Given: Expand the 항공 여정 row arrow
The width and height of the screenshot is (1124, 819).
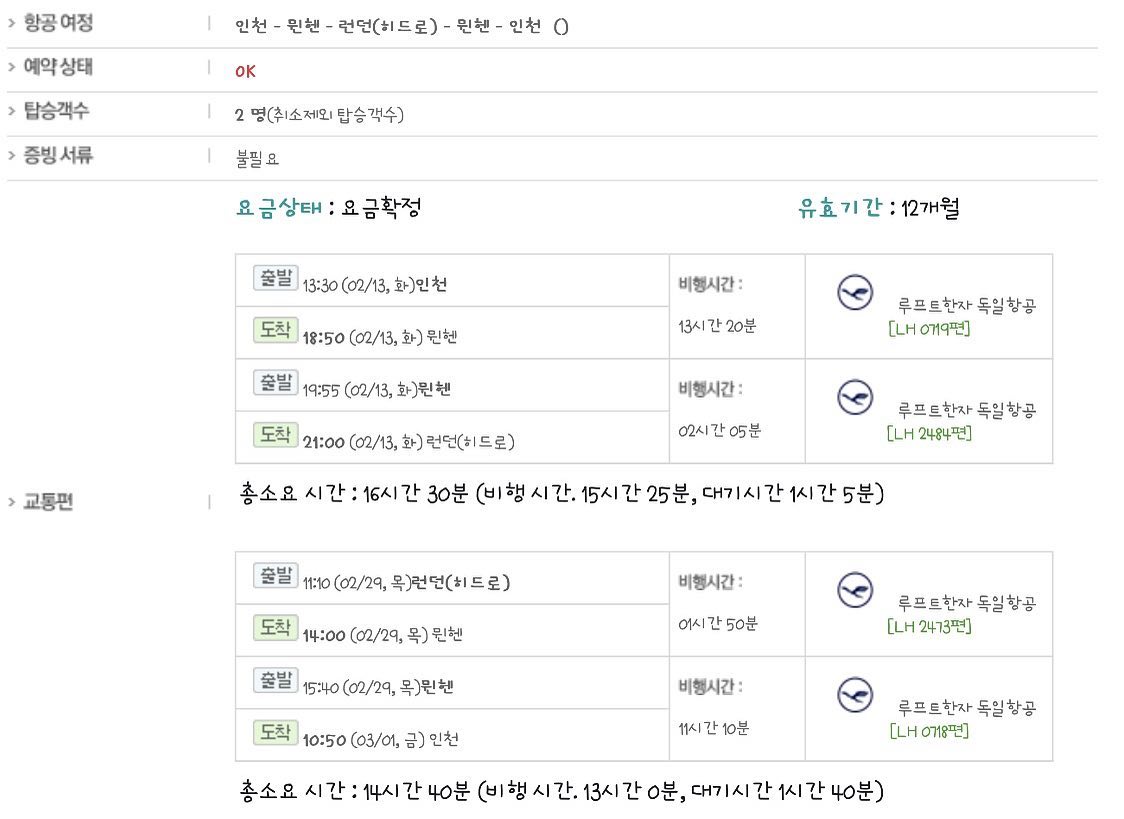Looking at the screenshot, I should pyautogui.click(x=11, y=23).
